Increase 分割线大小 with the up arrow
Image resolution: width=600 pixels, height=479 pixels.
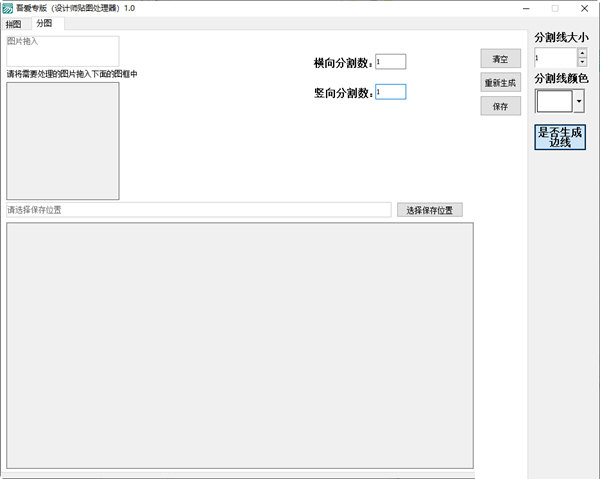pyautogui.click(x=582, y=53)
